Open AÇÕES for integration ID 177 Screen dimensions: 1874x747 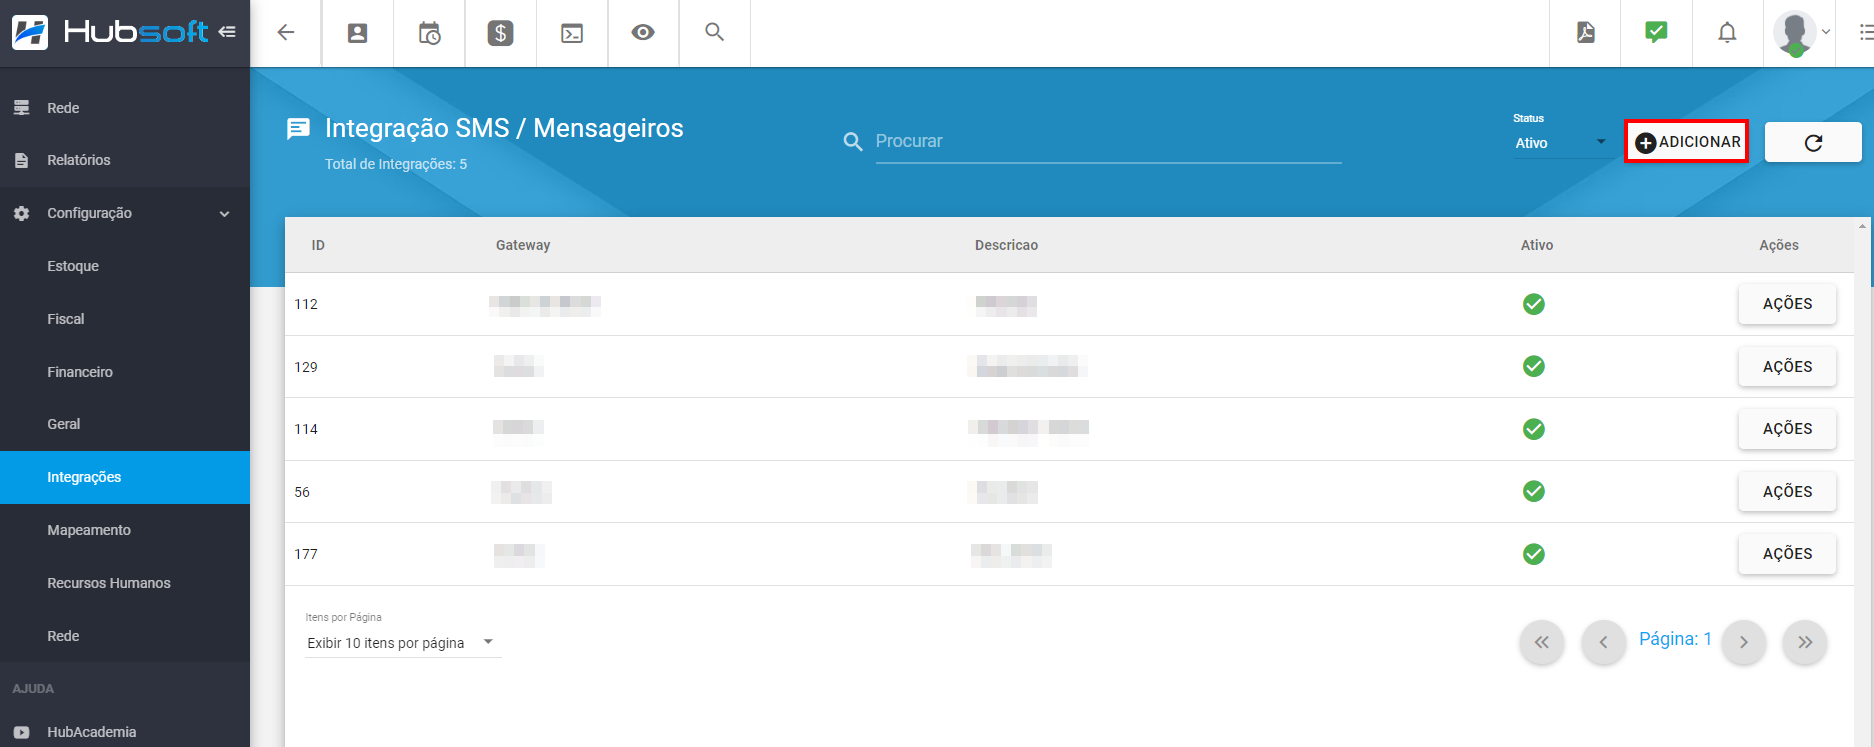point(1787,554)
